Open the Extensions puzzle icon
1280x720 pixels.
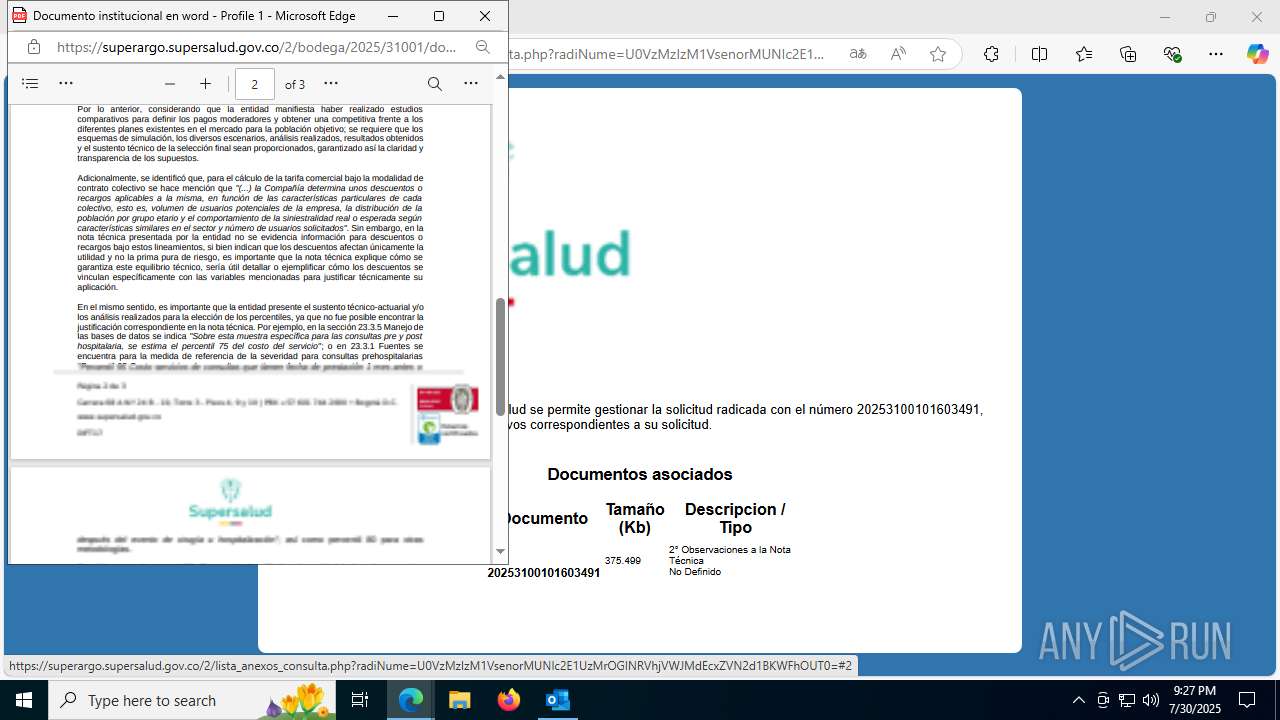coord(991,54)
